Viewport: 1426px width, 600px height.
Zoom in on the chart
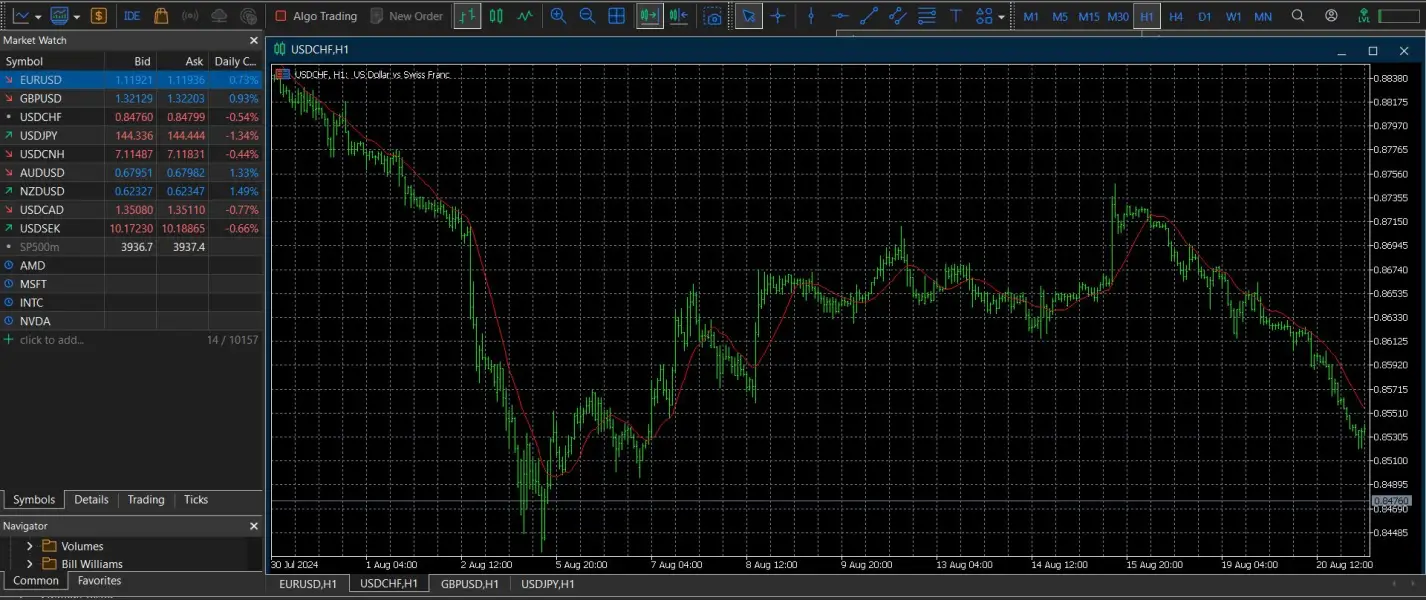pos(558,16)
